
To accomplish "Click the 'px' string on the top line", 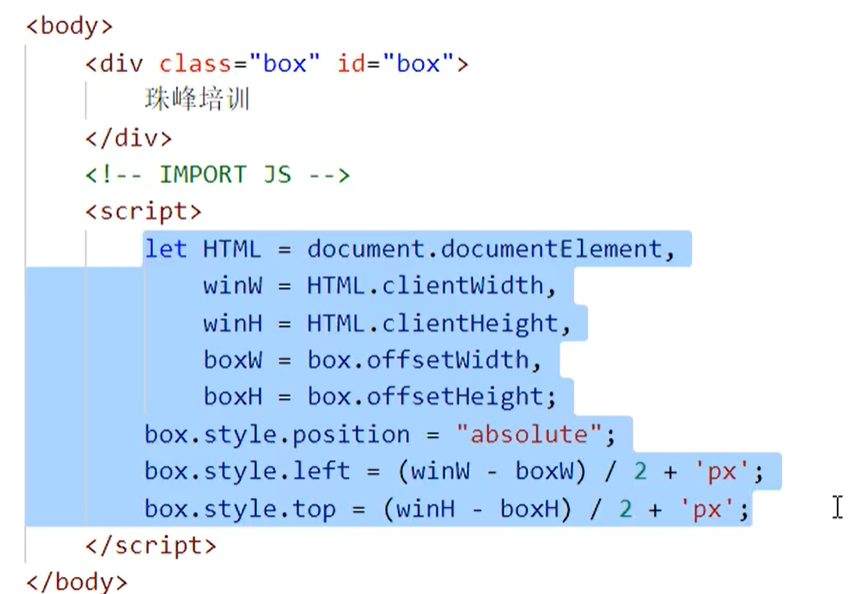I will point(707,509).
